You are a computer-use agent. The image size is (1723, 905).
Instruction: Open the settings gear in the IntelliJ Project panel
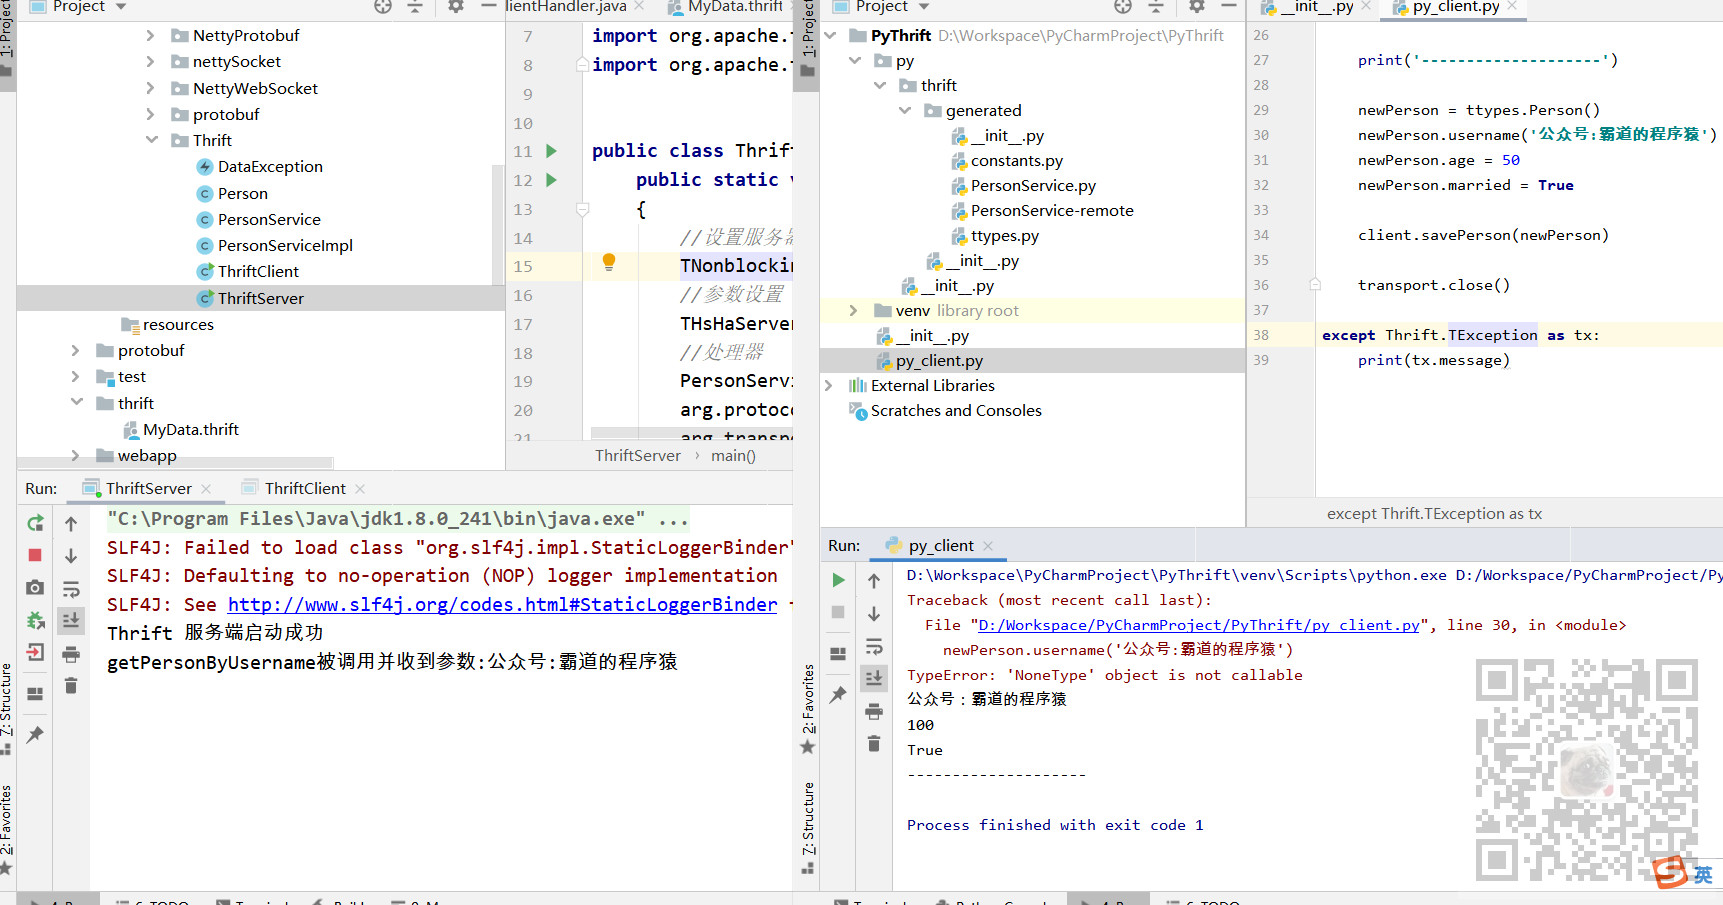(455, 6)
